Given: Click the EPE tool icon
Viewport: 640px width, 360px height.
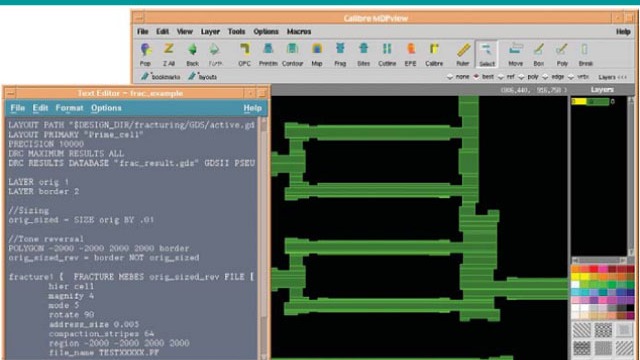Looking at the screenshot, I should click(411, 49).
